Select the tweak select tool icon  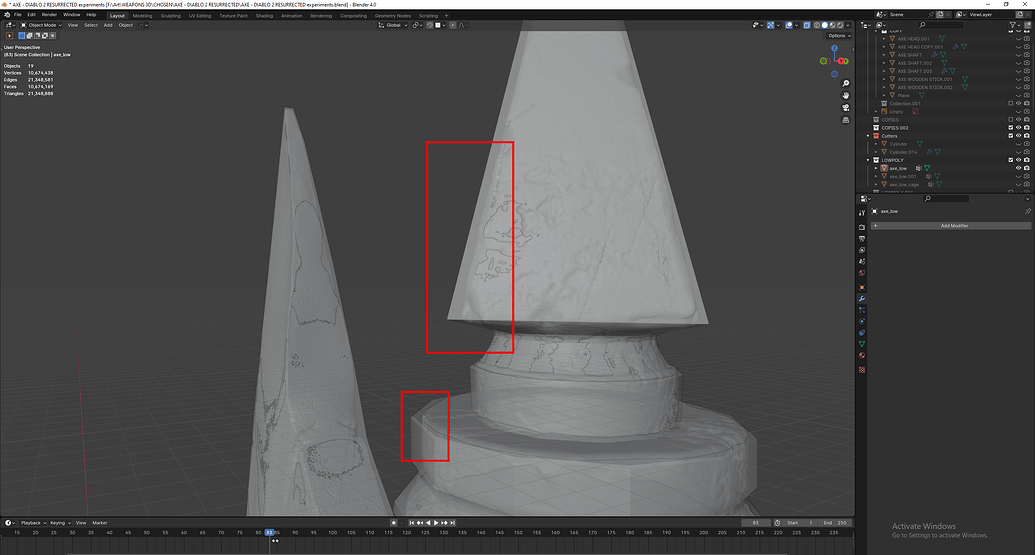tap(9, 36)
